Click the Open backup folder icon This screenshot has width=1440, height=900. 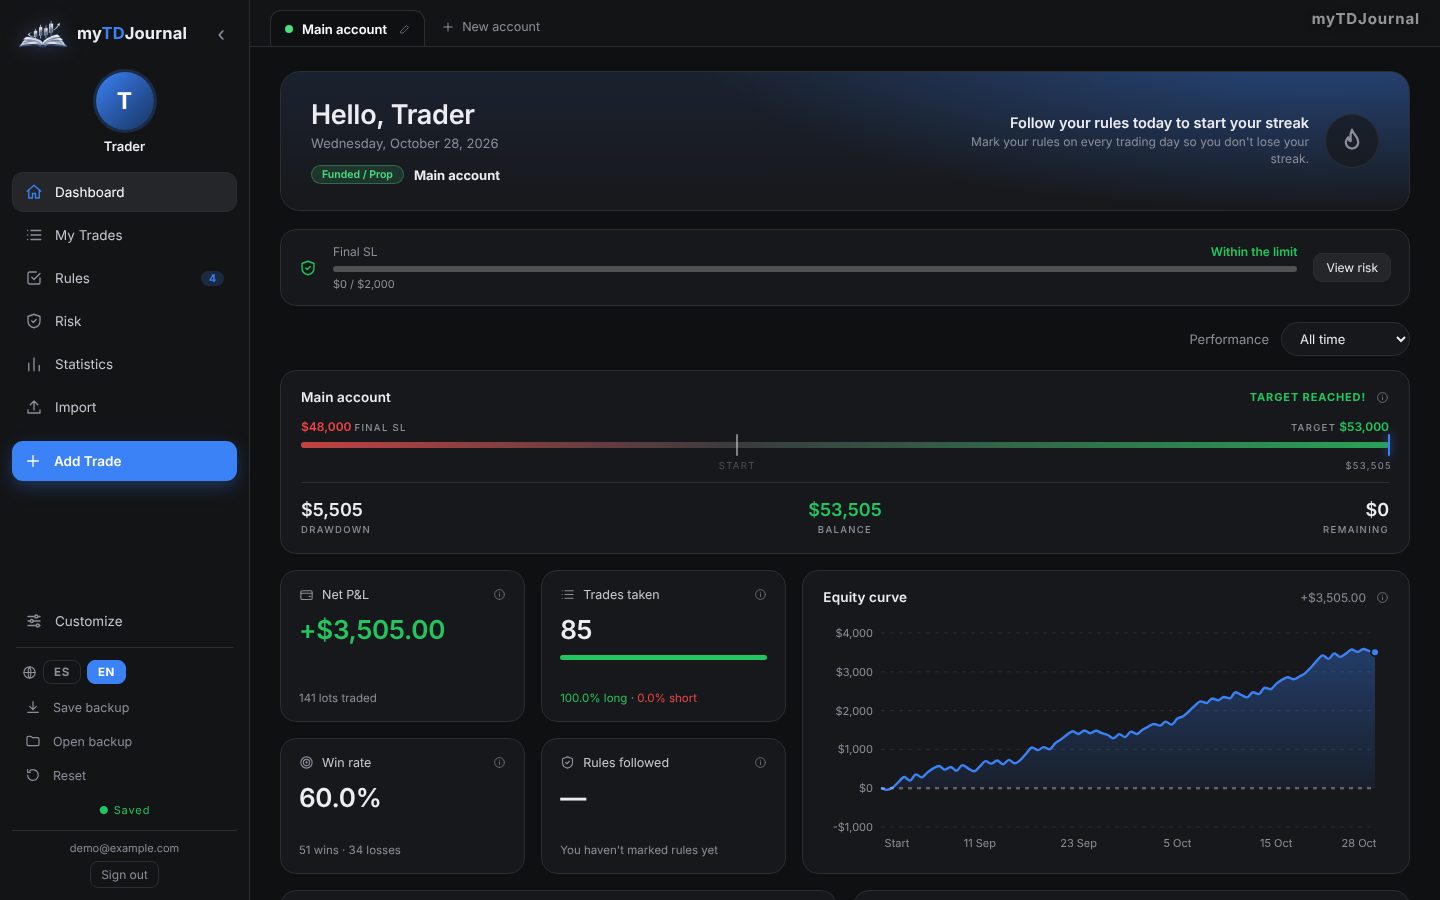coord(33,741)
